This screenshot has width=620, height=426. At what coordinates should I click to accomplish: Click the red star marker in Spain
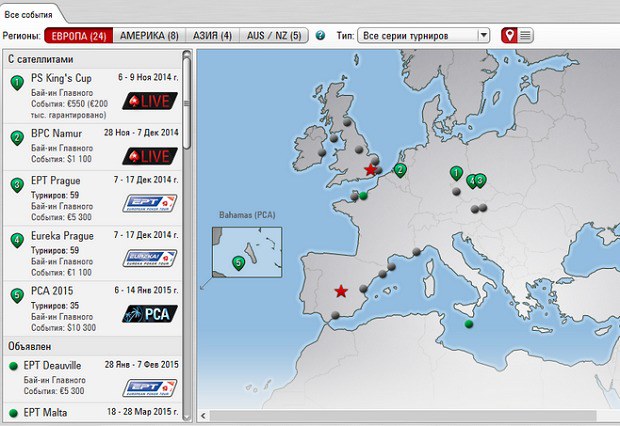click(341, 292)
